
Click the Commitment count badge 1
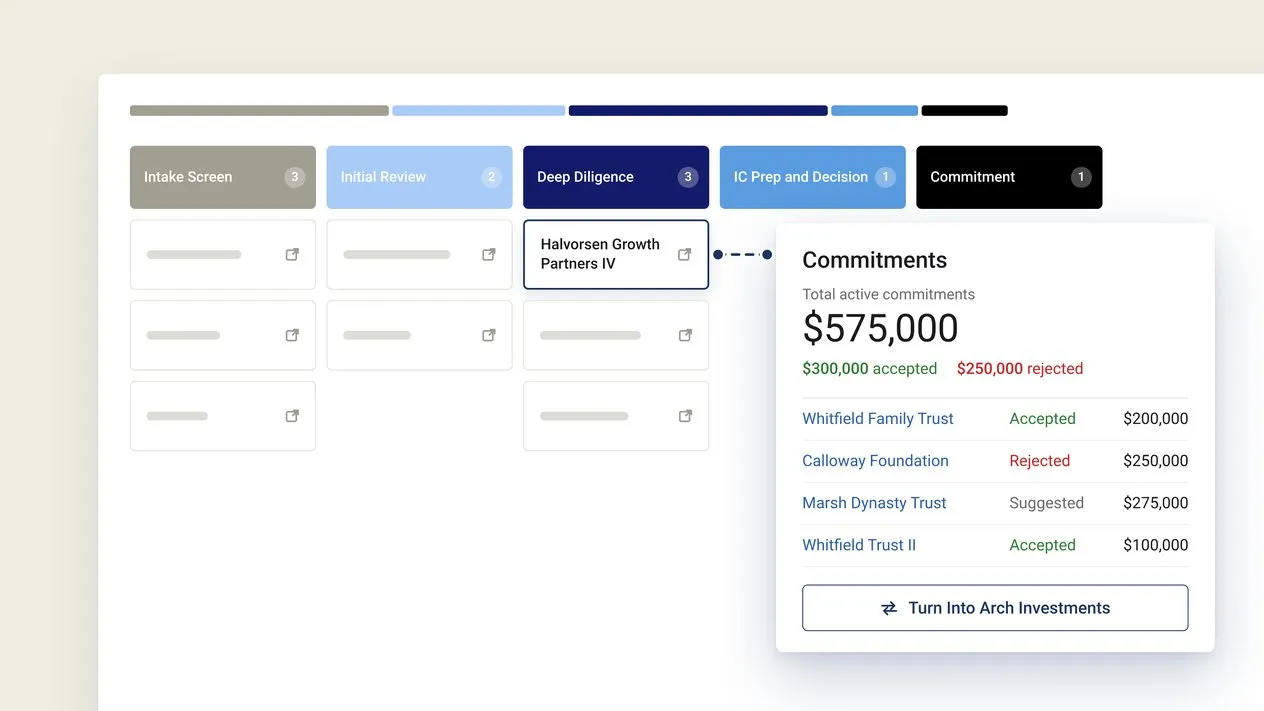[x=1080, y=177]
